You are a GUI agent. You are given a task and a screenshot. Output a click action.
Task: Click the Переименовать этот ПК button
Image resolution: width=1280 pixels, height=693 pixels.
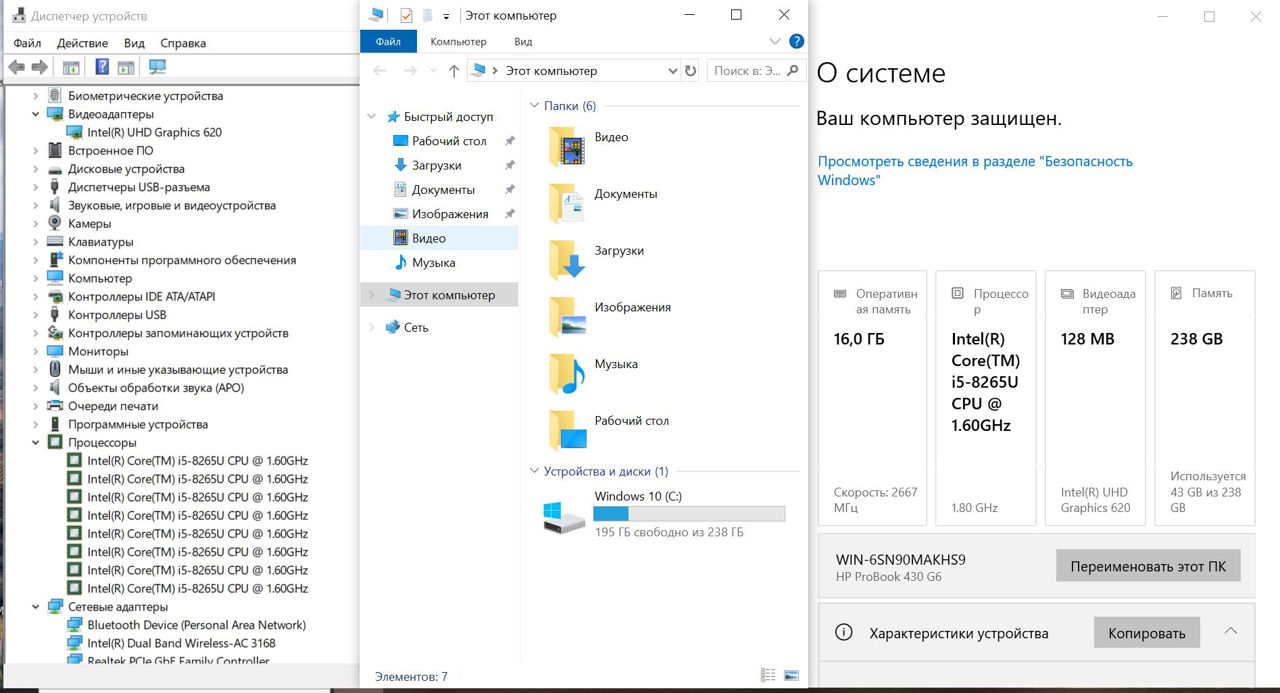point(1147,566)
